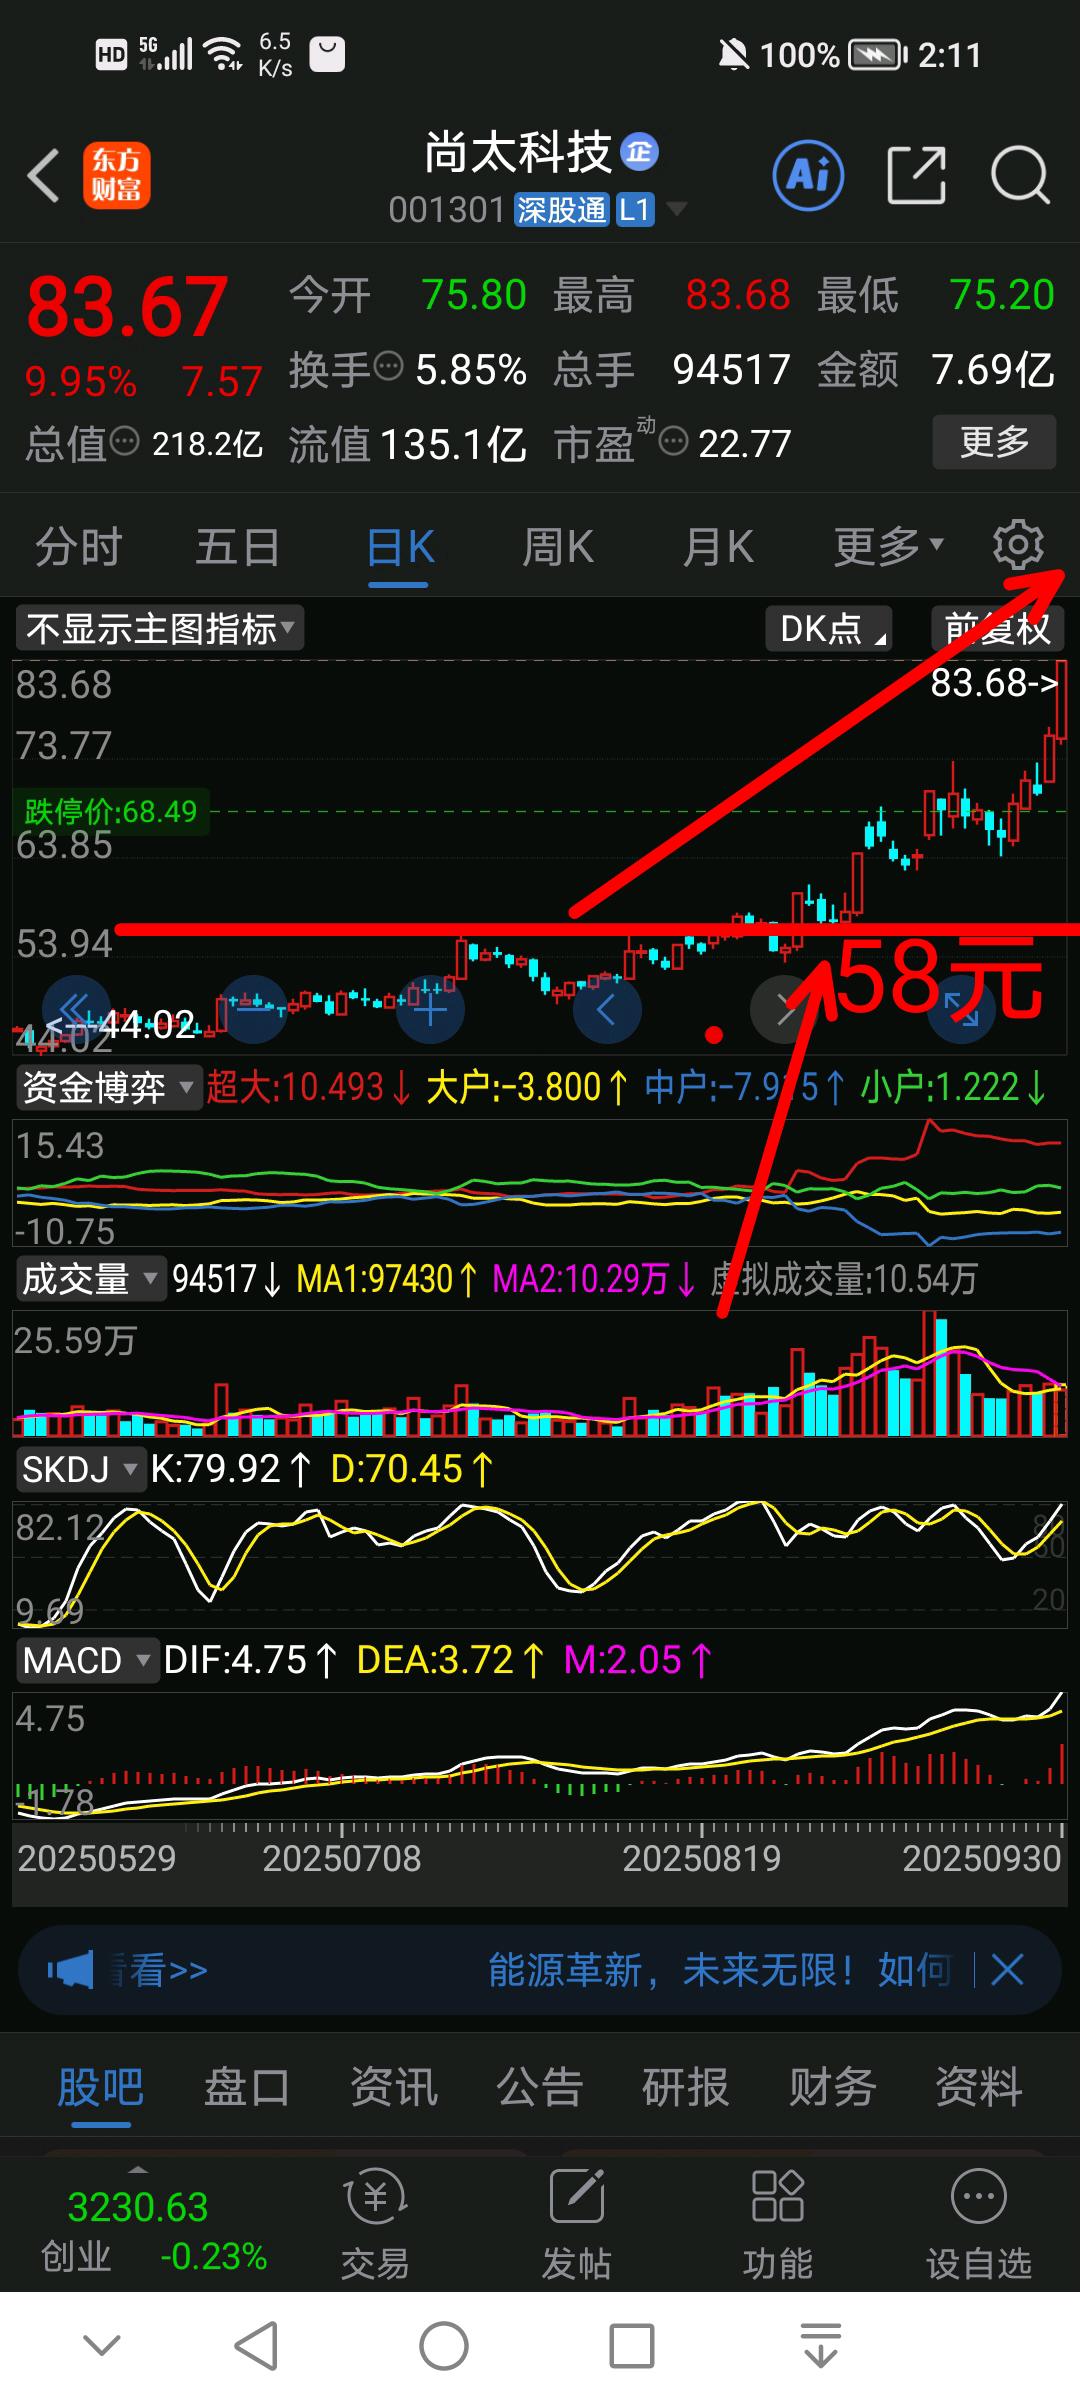
Task: Tap the blue 企 enterprise badge
Action: pyautogui.click(x=639, y=152)
